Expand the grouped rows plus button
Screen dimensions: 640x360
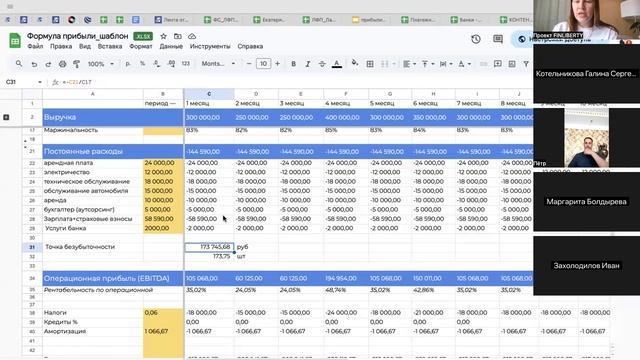pyautogui.click(x=6, y=117)
